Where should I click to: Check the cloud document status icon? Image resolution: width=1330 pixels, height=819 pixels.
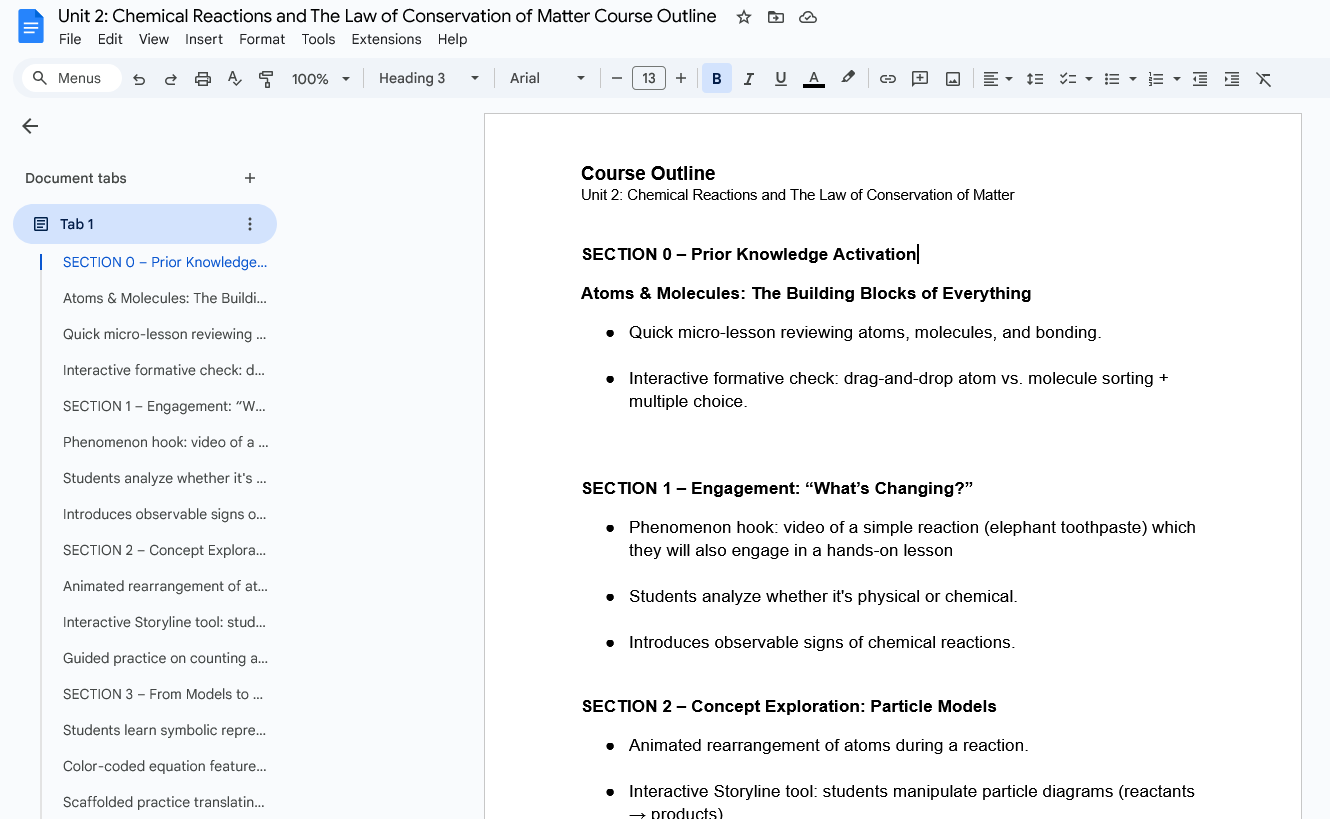808,17
